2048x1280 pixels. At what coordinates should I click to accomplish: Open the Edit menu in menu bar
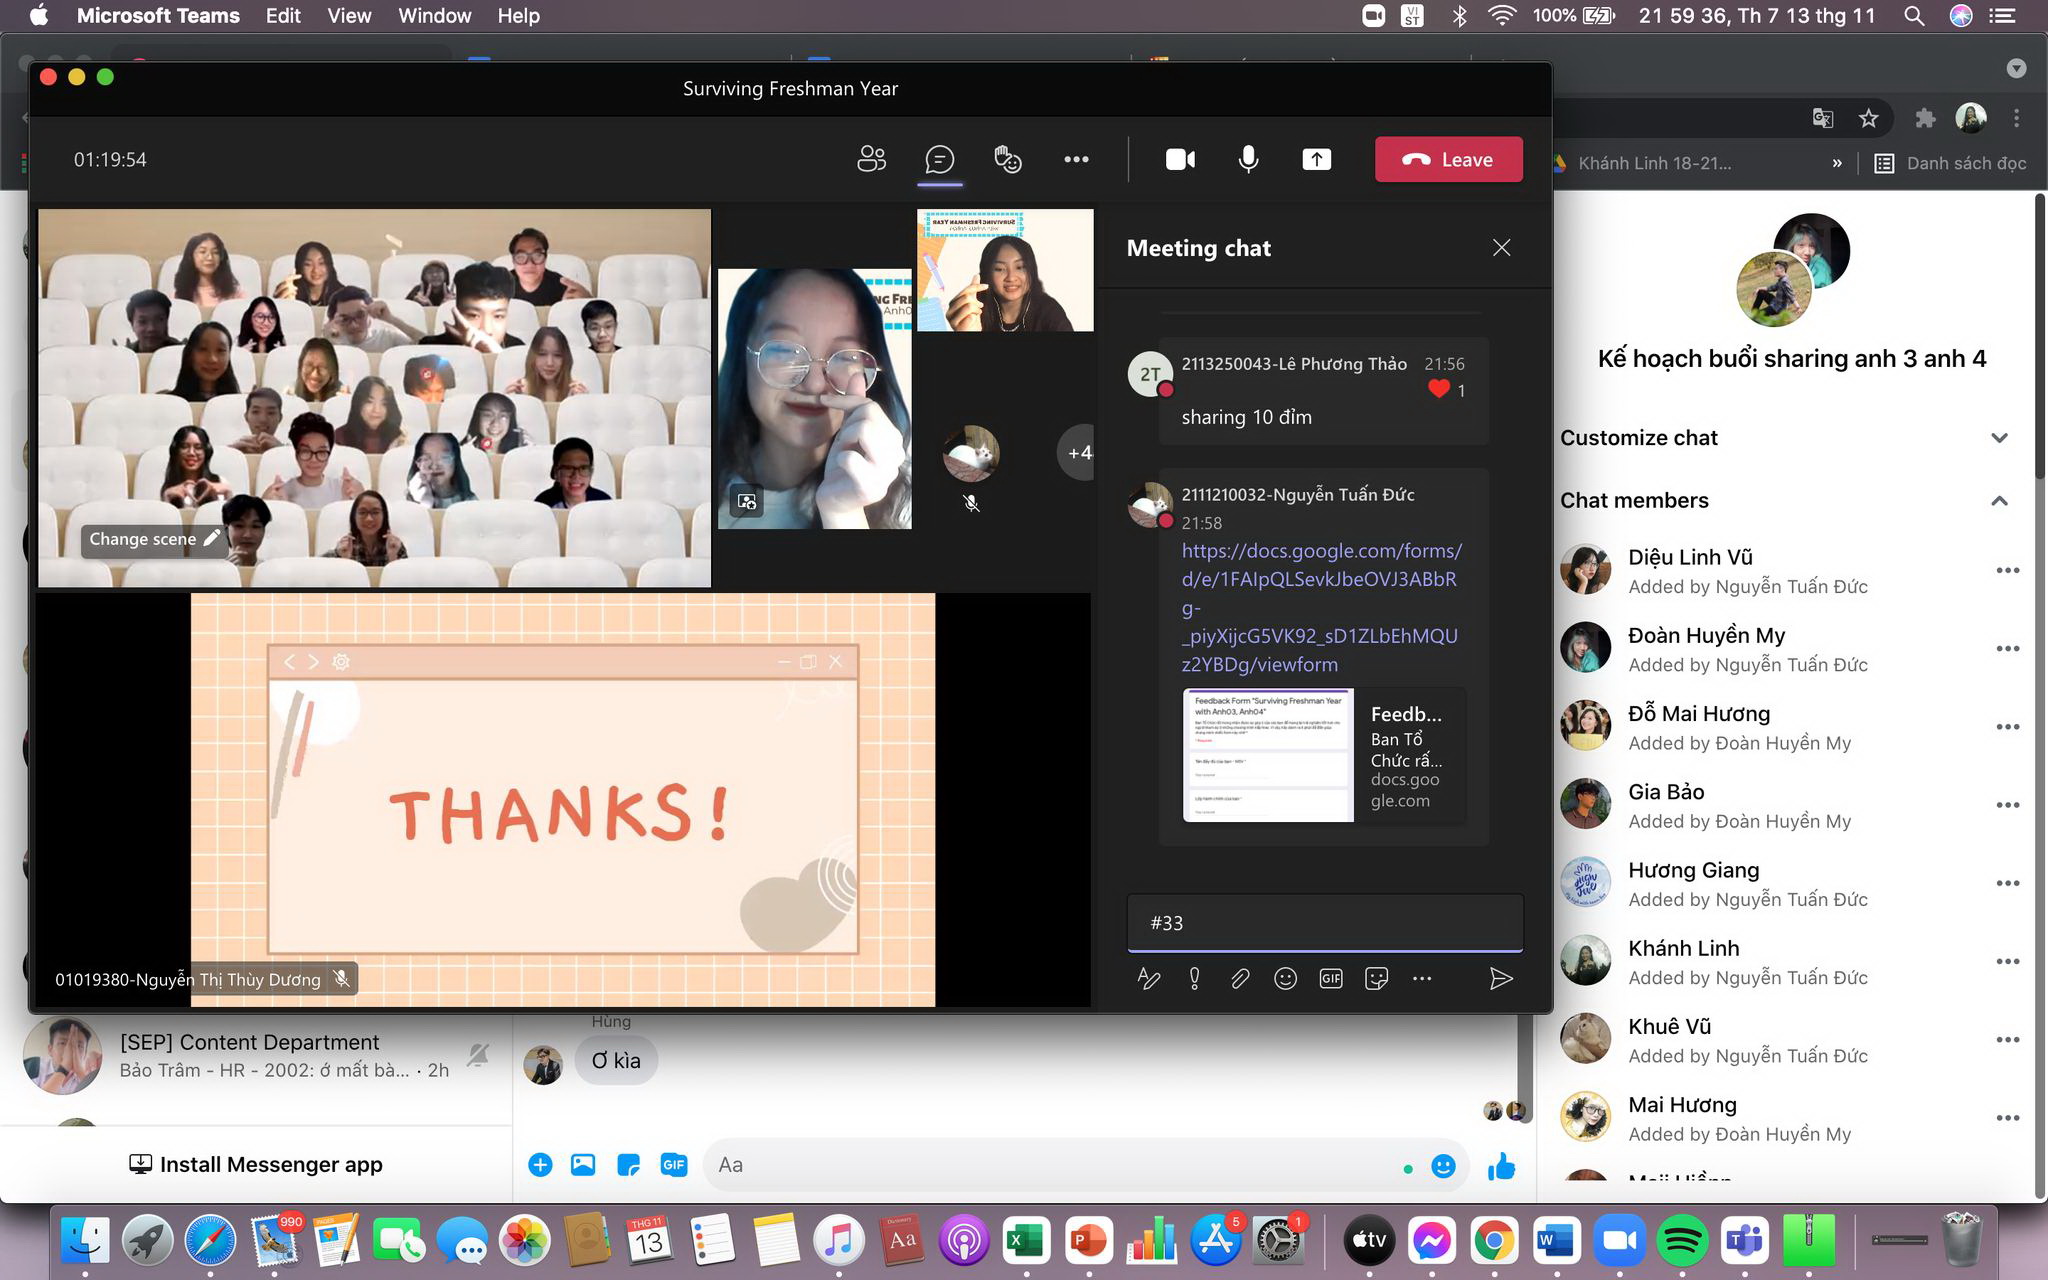(x=283, y=16)
